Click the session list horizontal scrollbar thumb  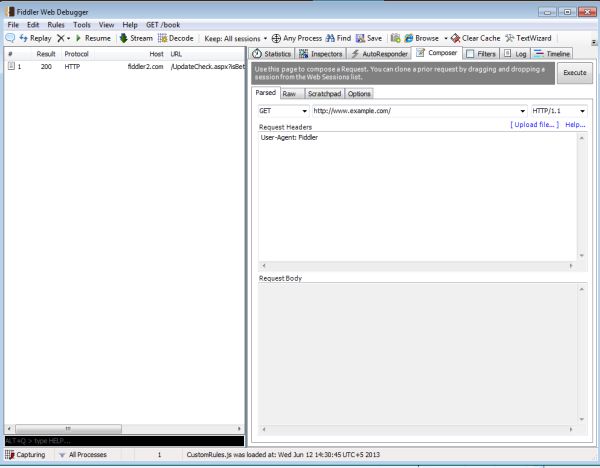[x=68, y=429]
